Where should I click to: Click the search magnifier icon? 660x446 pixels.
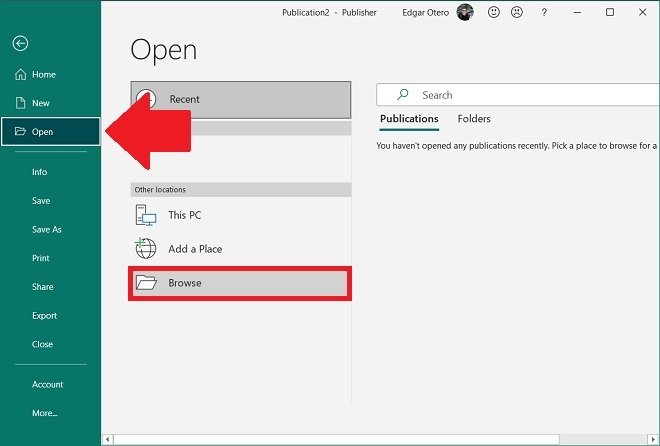(x=402, y=95)
